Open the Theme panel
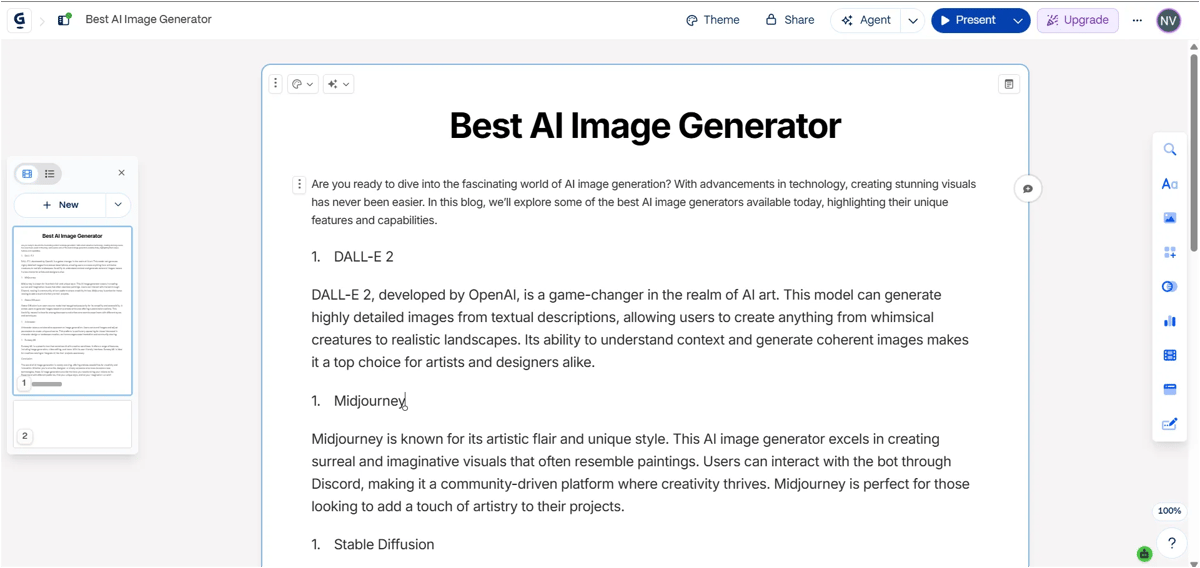 point(713,20)
